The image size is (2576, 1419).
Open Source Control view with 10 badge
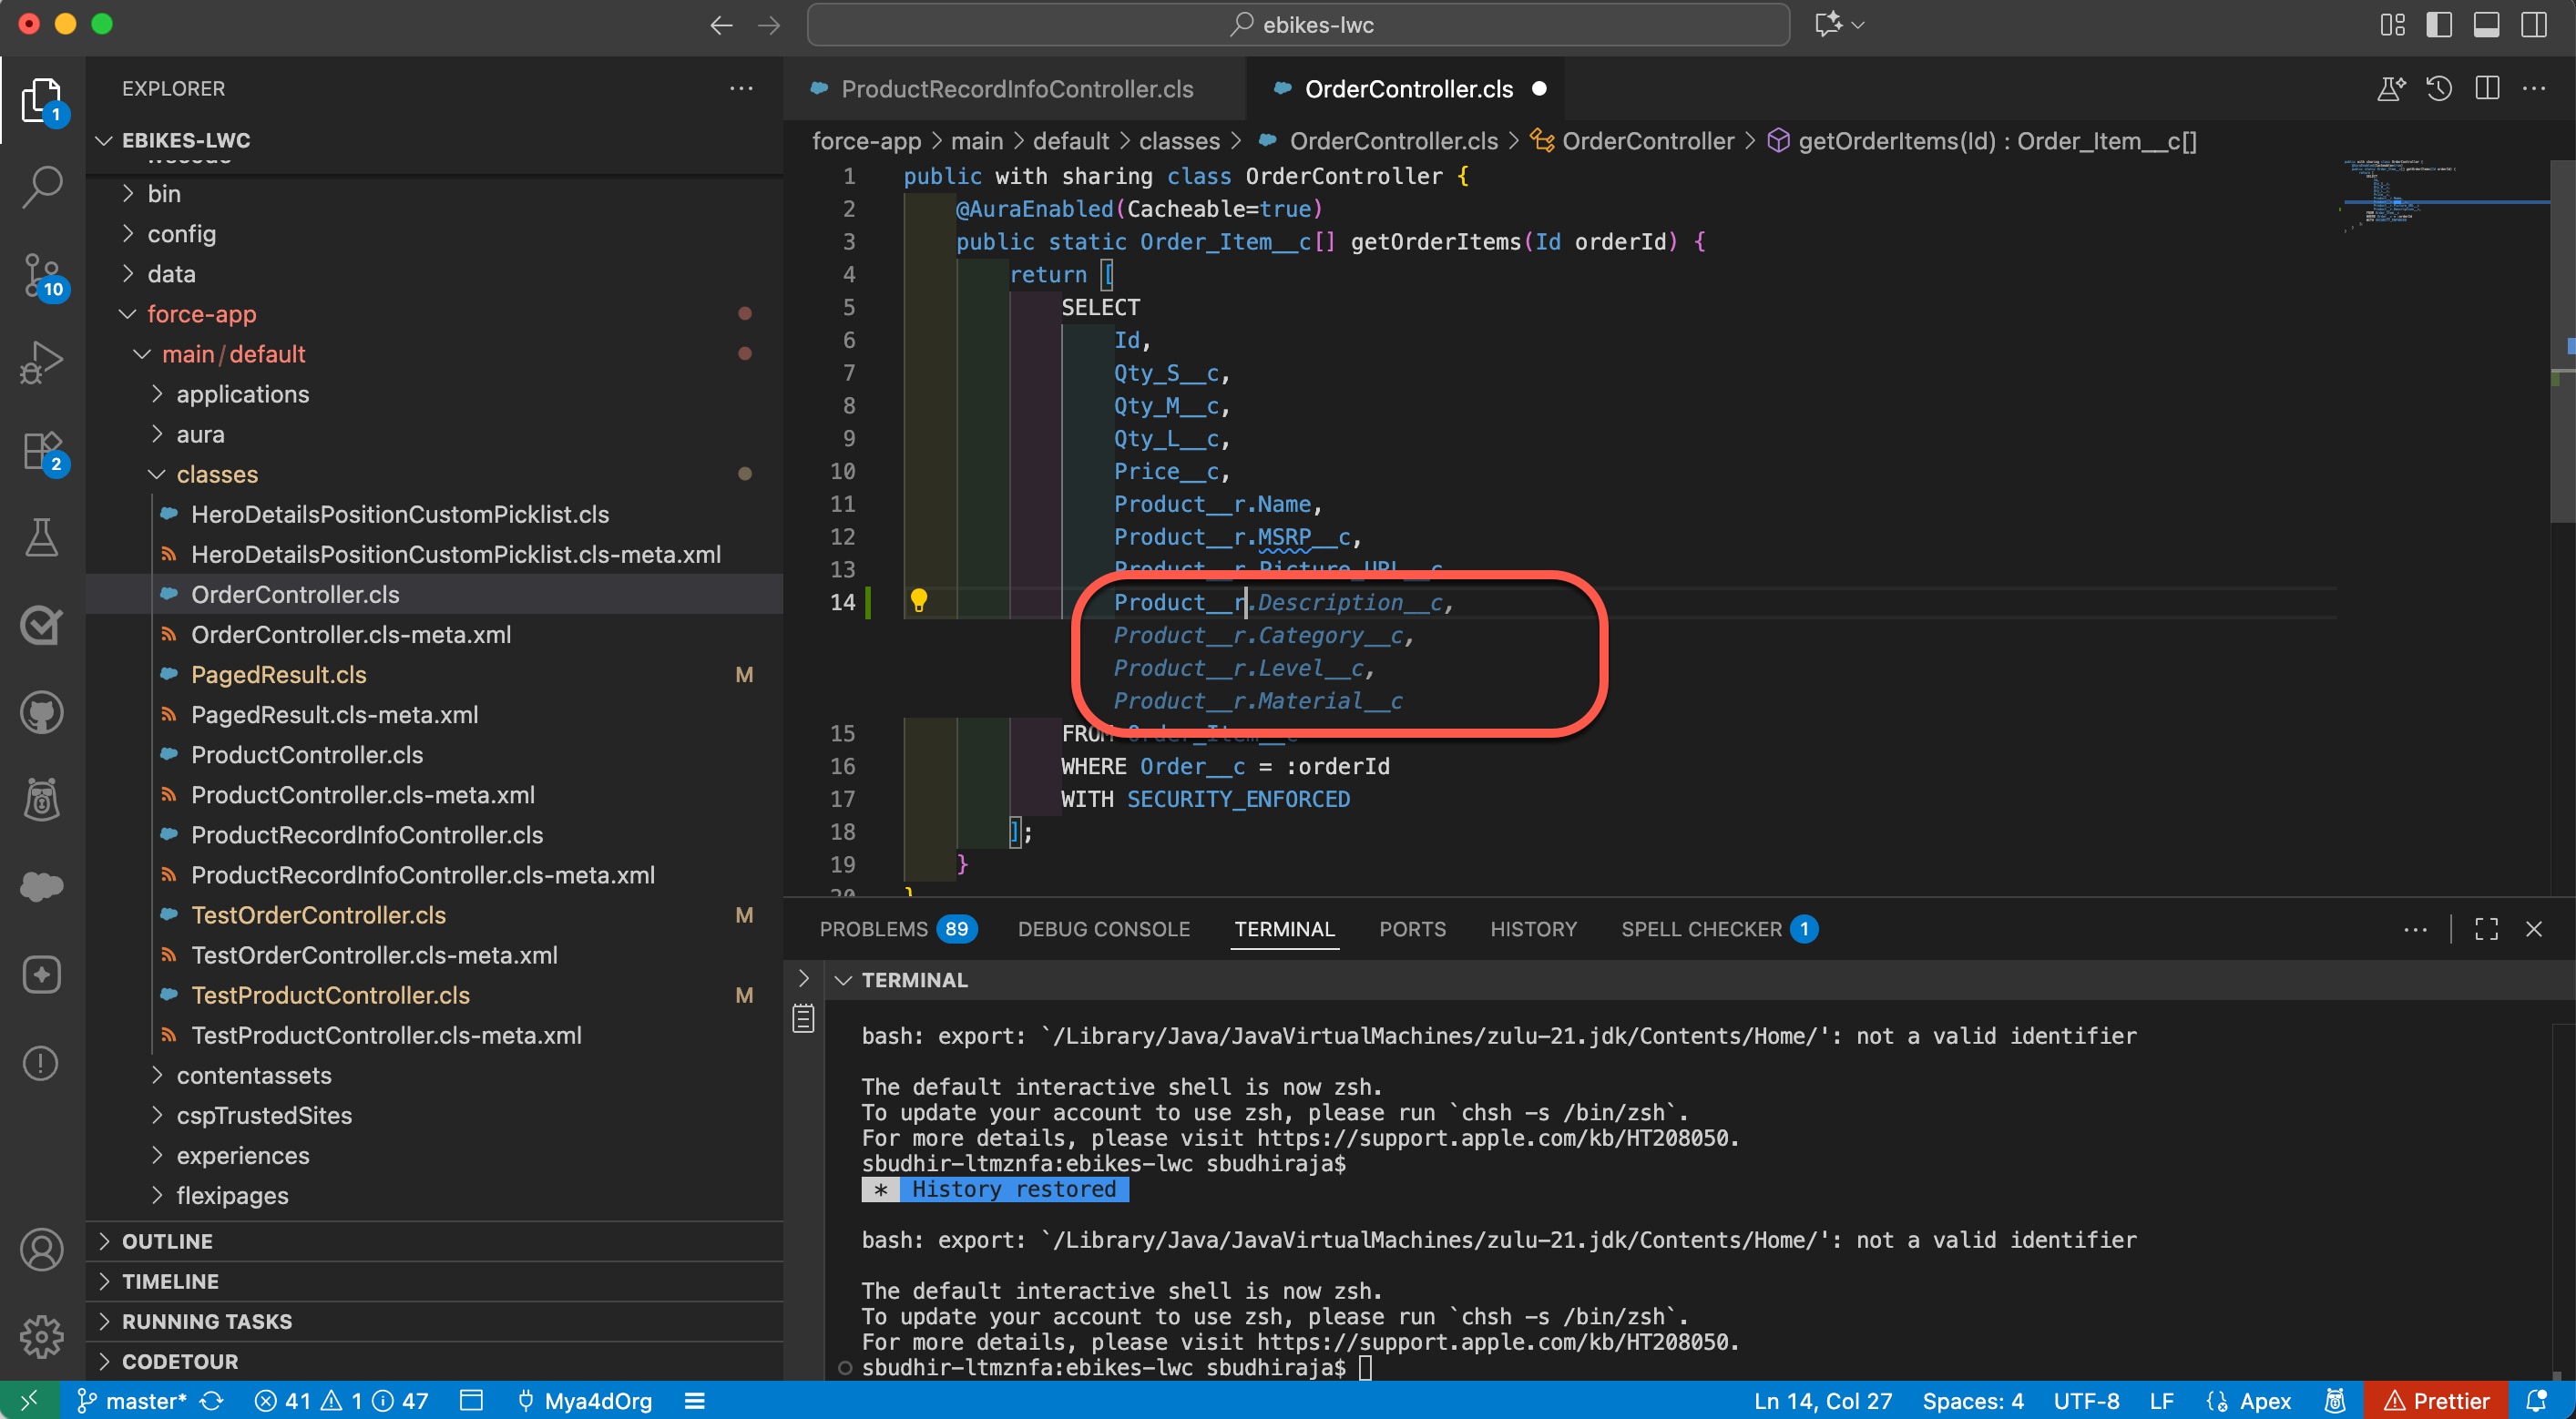tap(42, 275)
